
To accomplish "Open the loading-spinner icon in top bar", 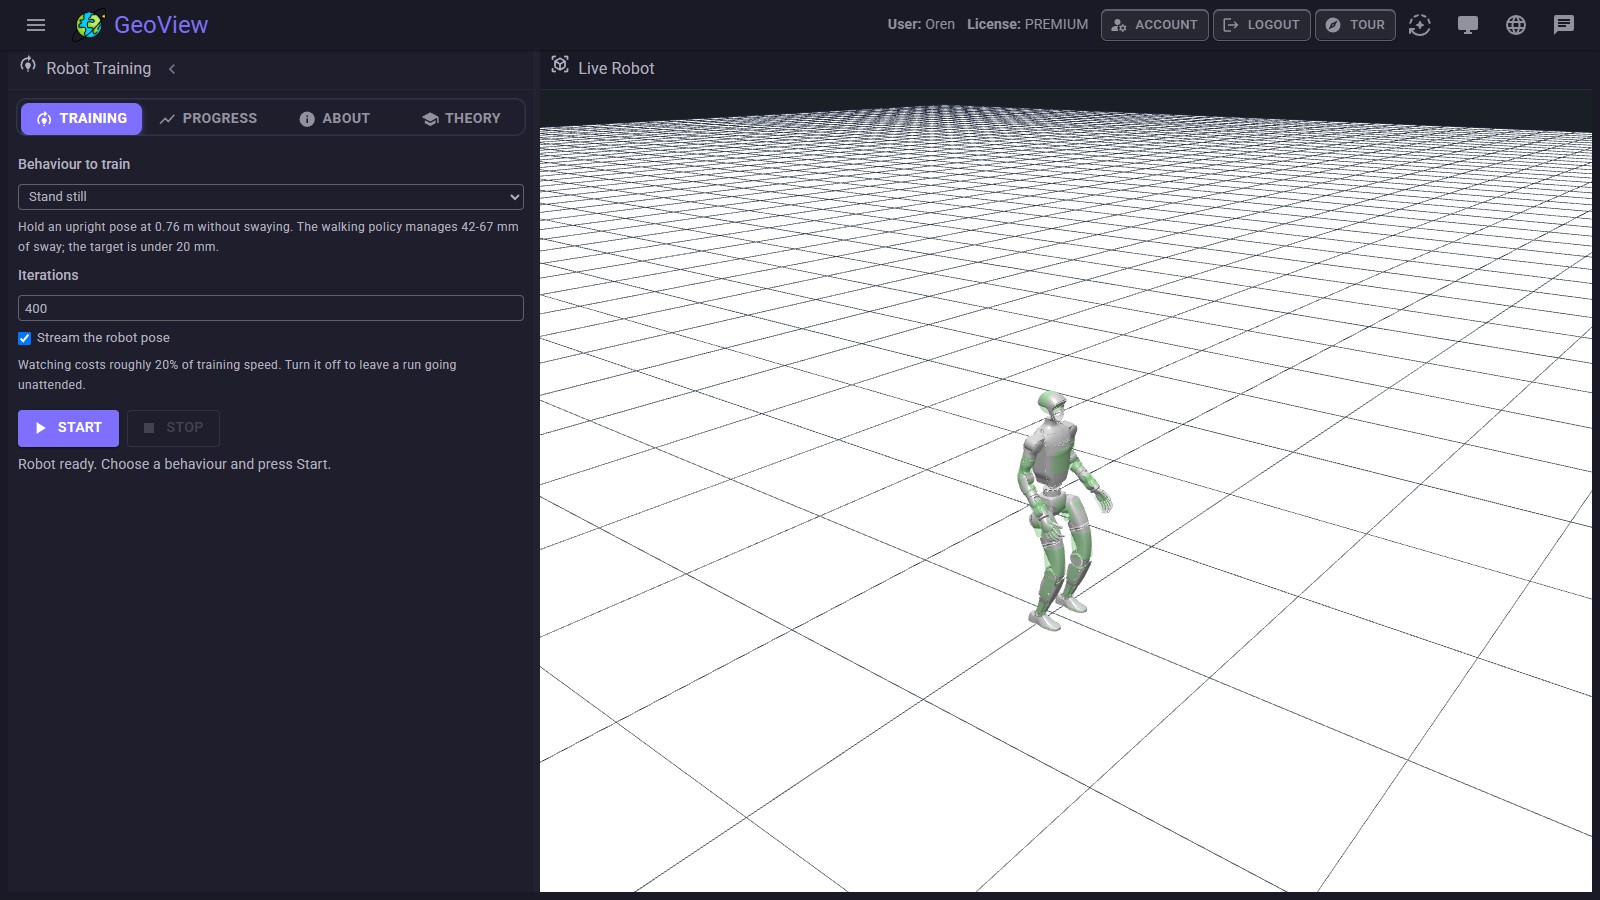I will [x=1420, y=25].
